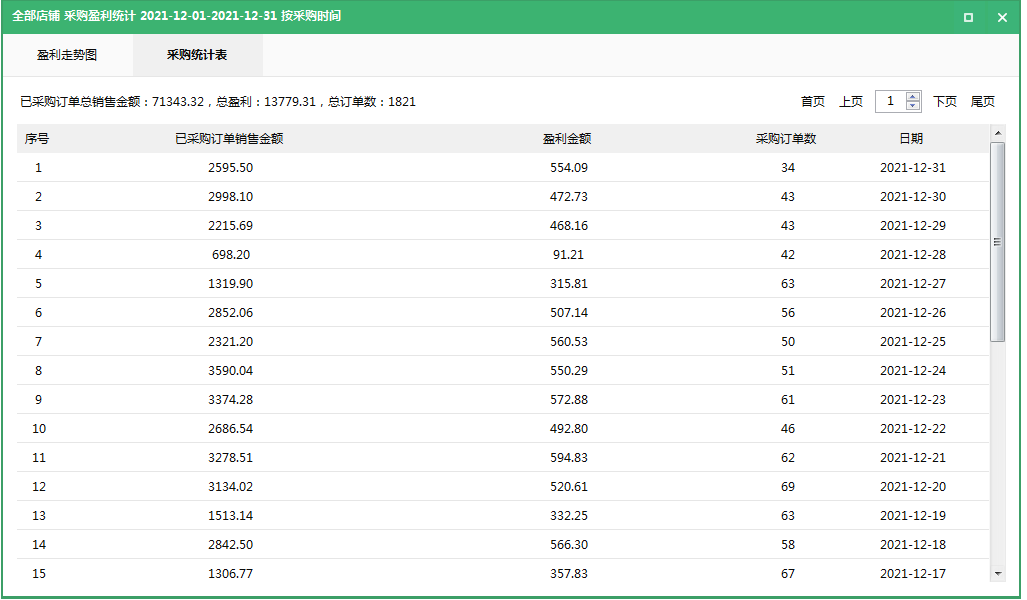This screenshot has height=600, width=1027.
Task: Click the vertical scrollbar thumb
Action: point(998,242)
